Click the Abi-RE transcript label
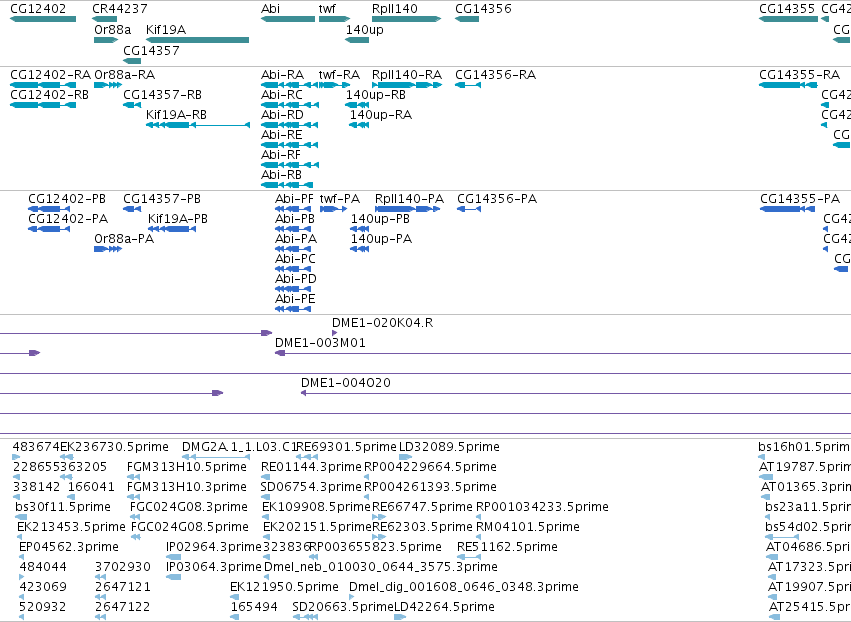The height and width of the screenshot is (622, 851). tap(282, 135)
